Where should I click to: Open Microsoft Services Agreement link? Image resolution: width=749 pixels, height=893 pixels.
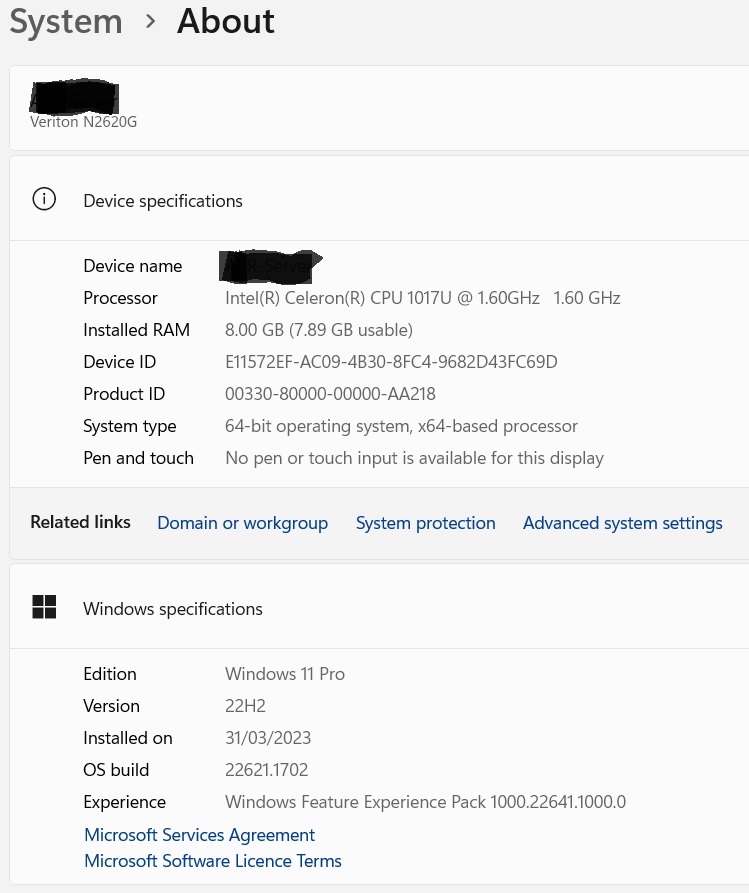point(199,835)
